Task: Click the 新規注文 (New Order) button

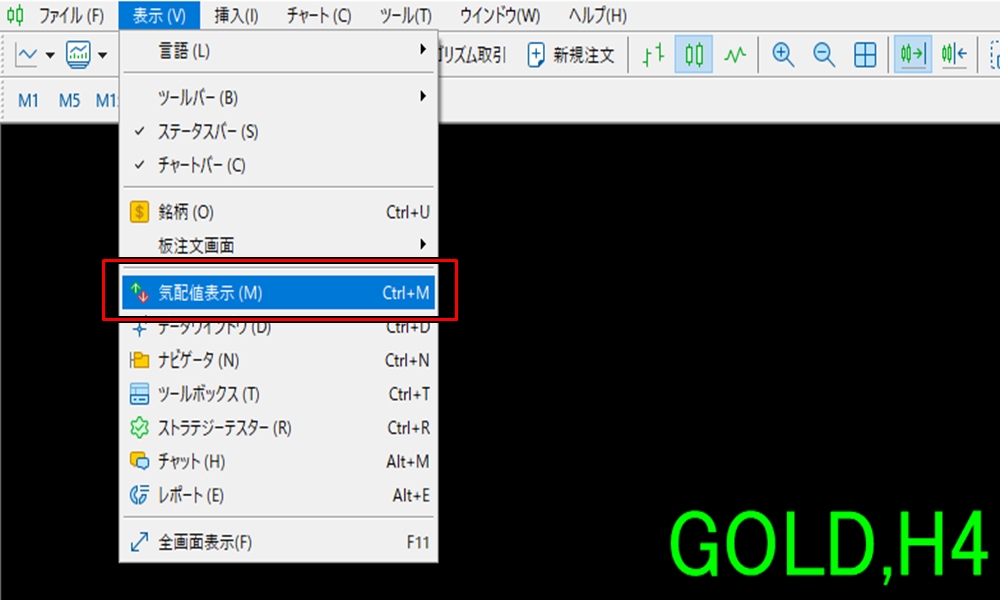Action: pos(571,56)
